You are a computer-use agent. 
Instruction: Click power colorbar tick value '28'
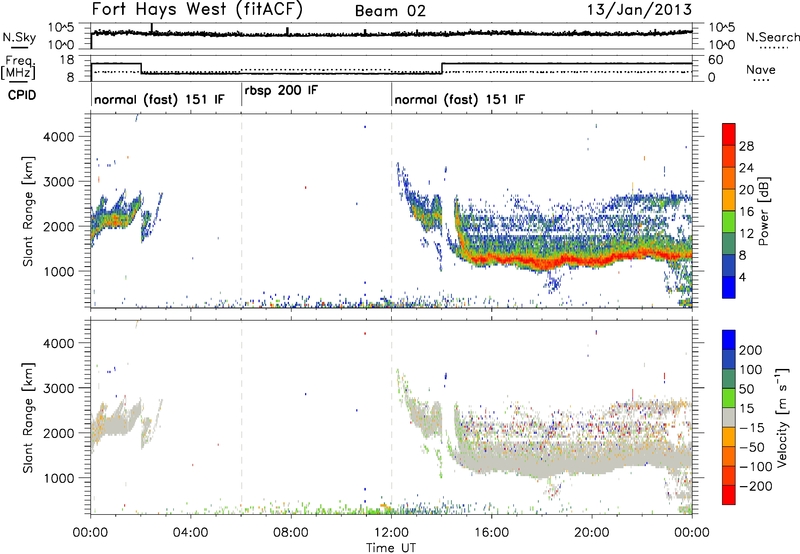(746, 146)
